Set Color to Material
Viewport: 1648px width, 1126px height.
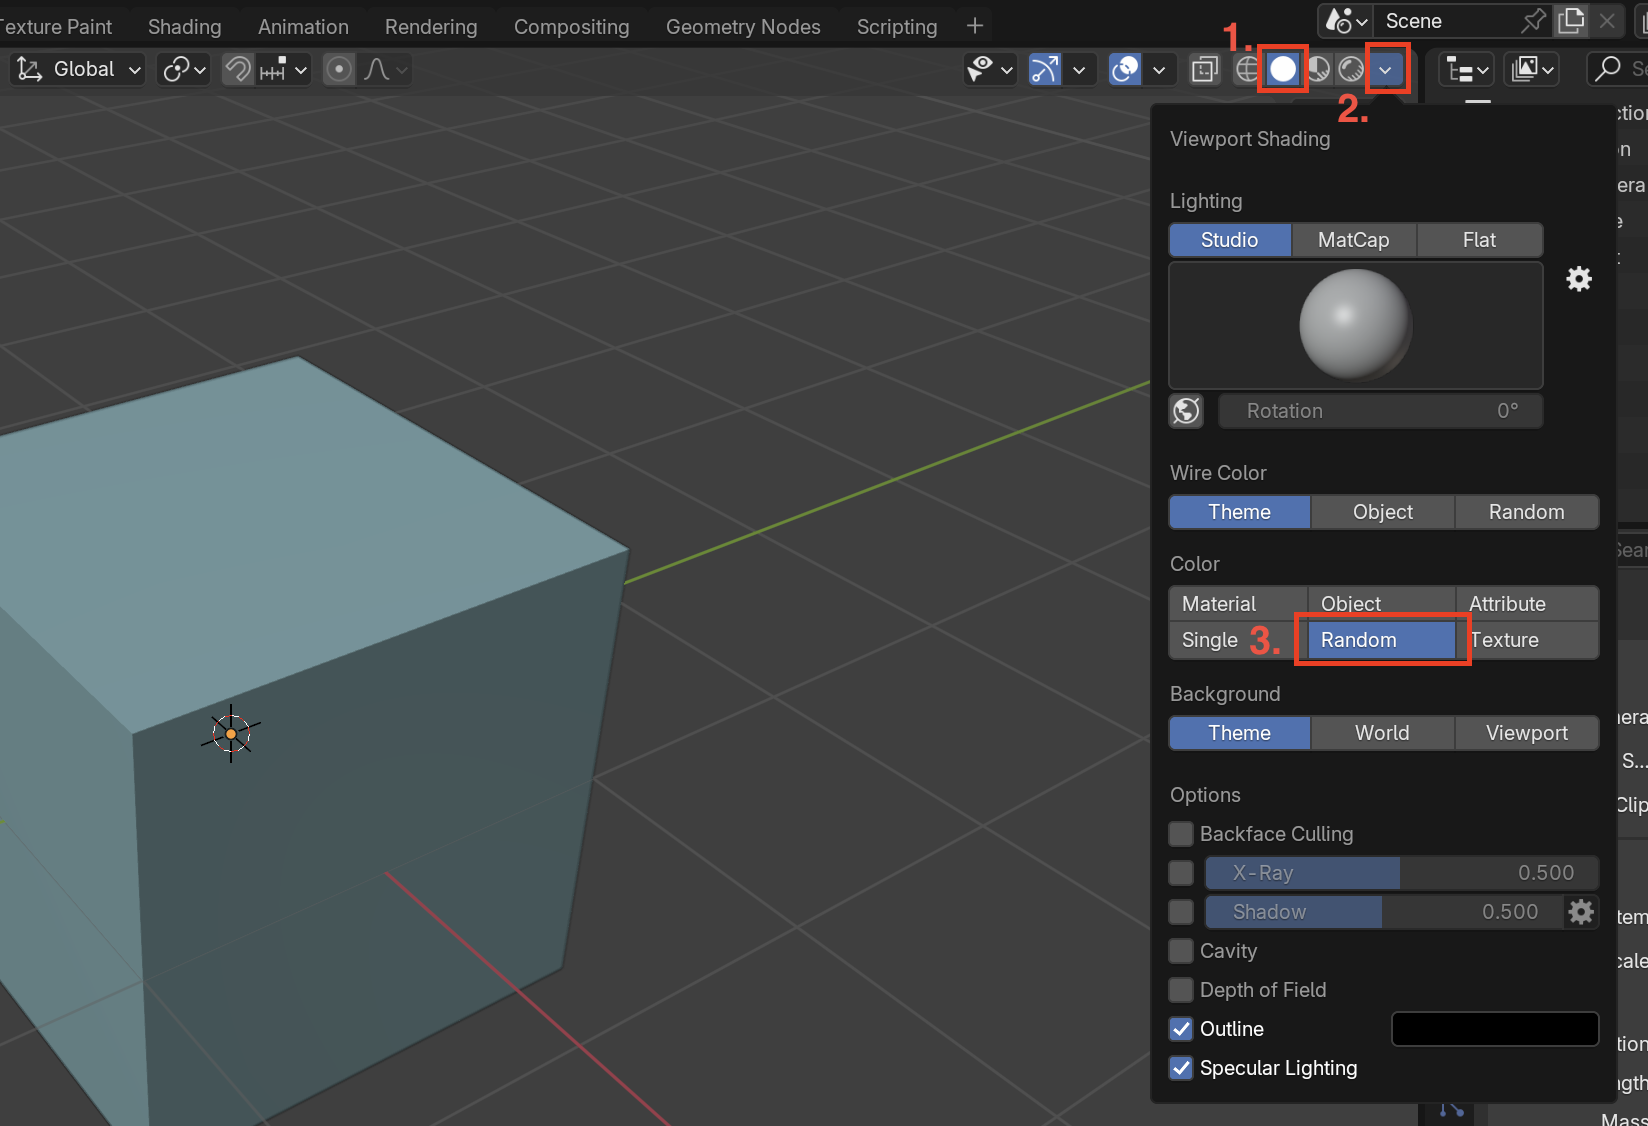(1238, 604)
